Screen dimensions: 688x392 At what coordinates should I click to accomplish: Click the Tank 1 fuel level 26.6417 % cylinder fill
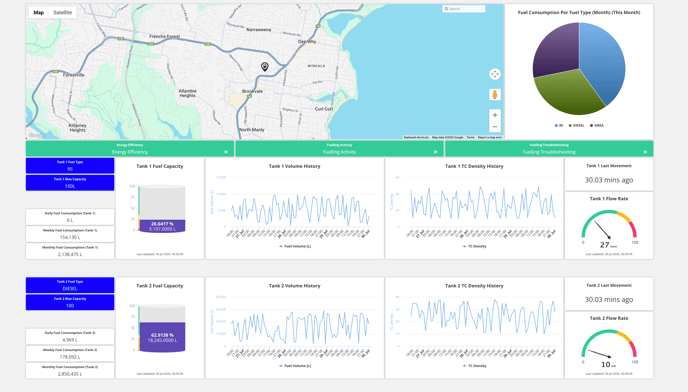162,226
